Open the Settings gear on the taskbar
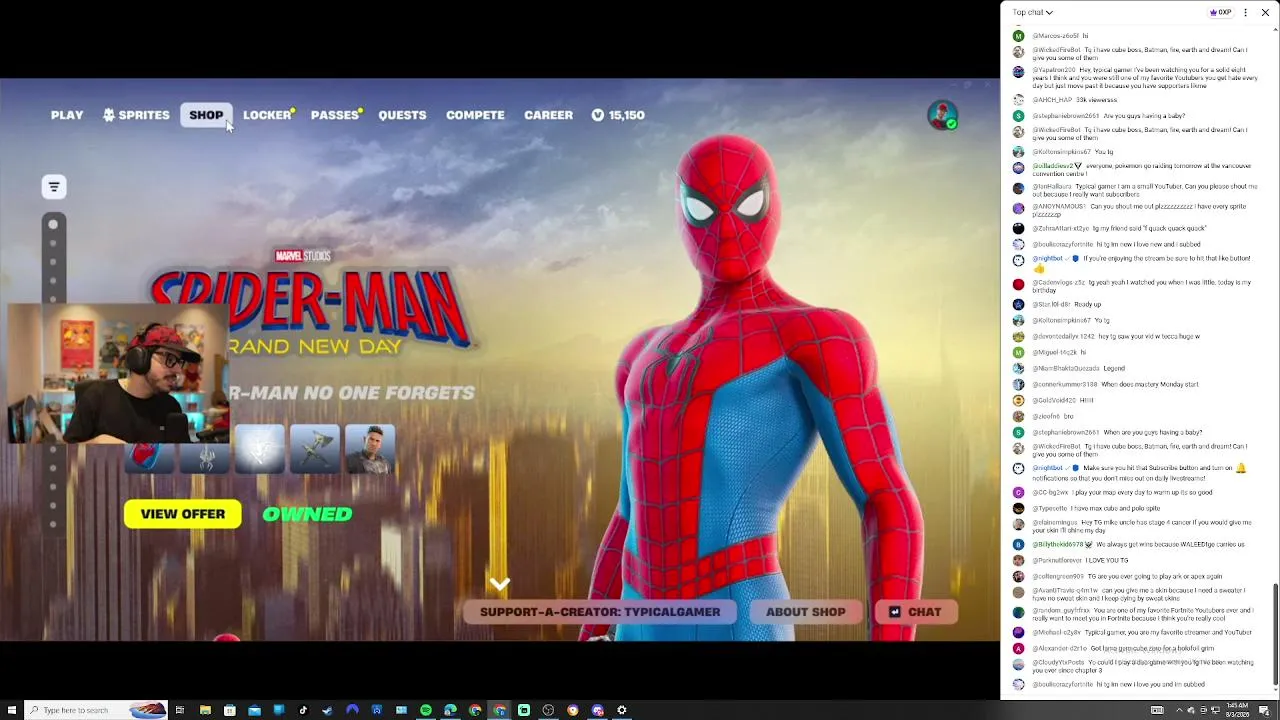 (x=622, y=710)
